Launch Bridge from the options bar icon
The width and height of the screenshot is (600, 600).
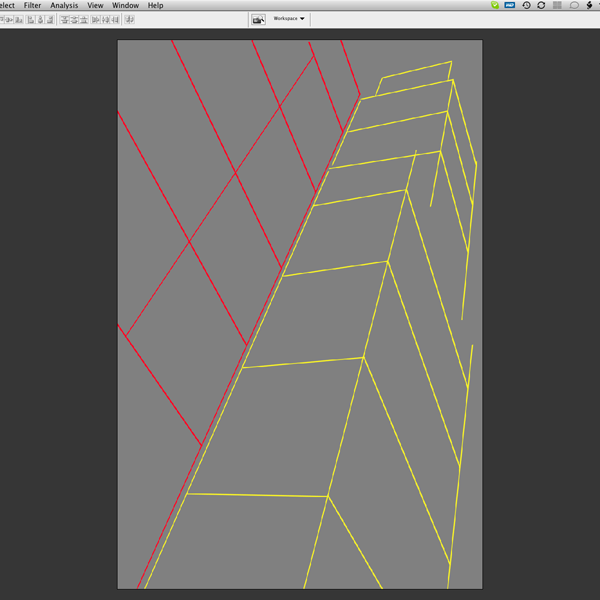click(258, 19)
